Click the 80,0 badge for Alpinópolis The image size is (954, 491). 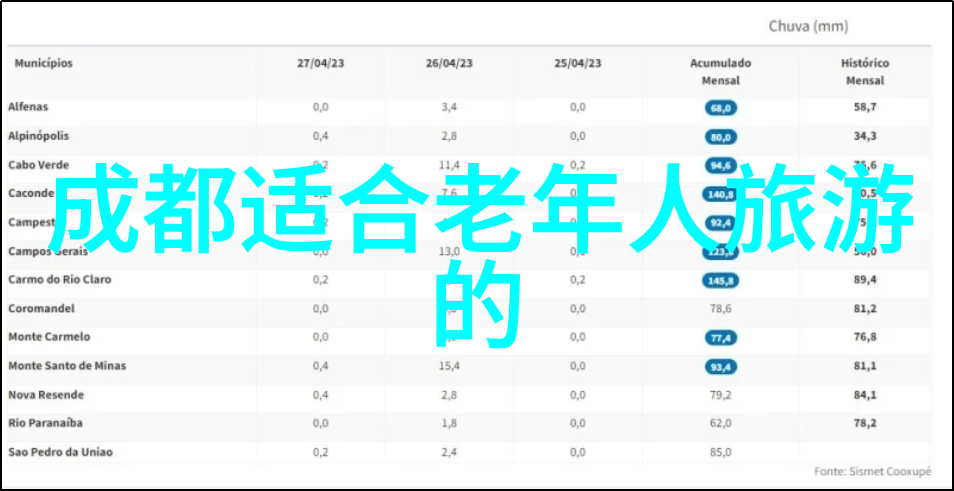coord(721,138)
